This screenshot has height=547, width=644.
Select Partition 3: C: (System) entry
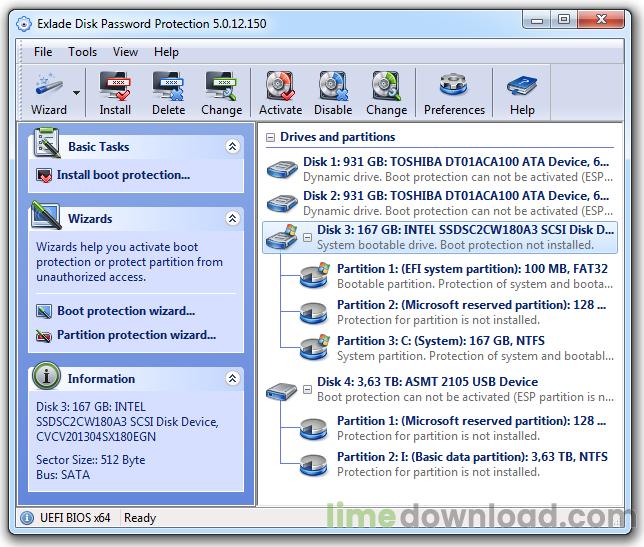click(x=440, y=341)
